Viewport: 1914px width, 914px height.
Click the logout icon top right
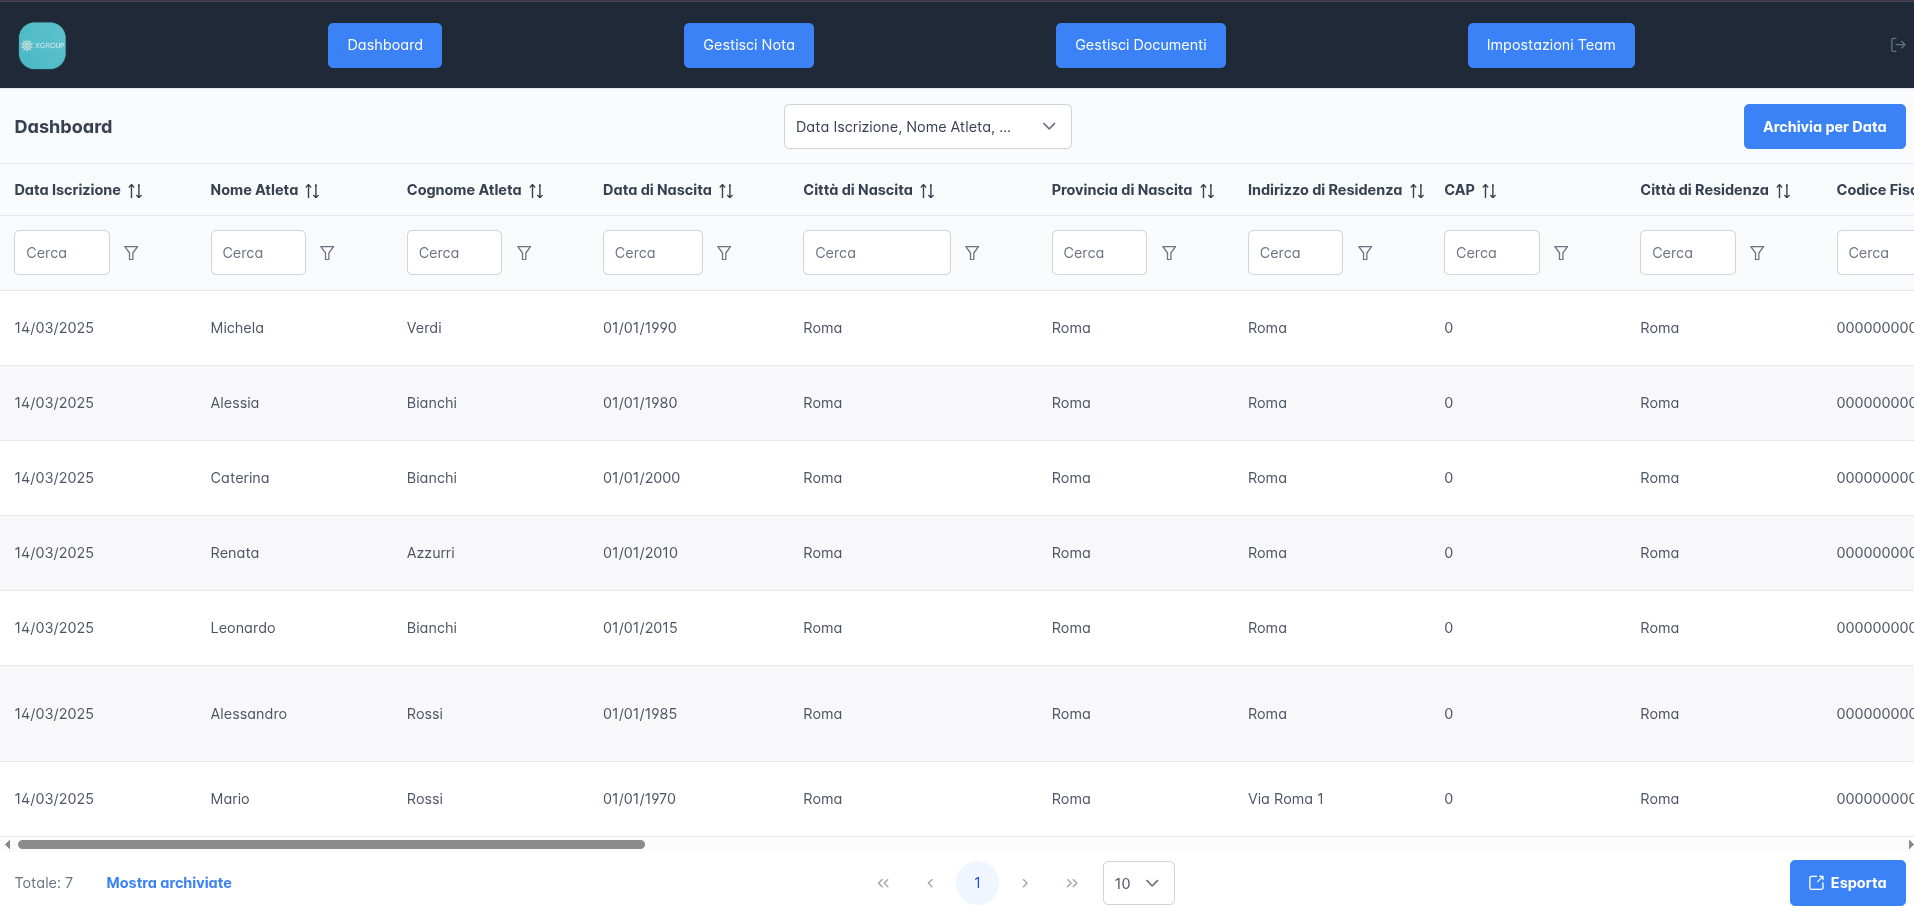tap(1897, 44)
